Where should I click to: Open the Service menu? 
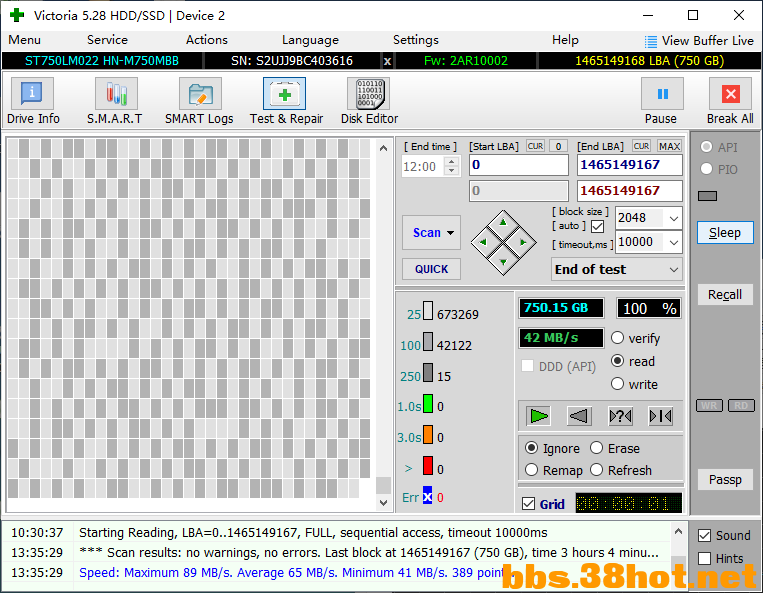(x=107, y=40)
